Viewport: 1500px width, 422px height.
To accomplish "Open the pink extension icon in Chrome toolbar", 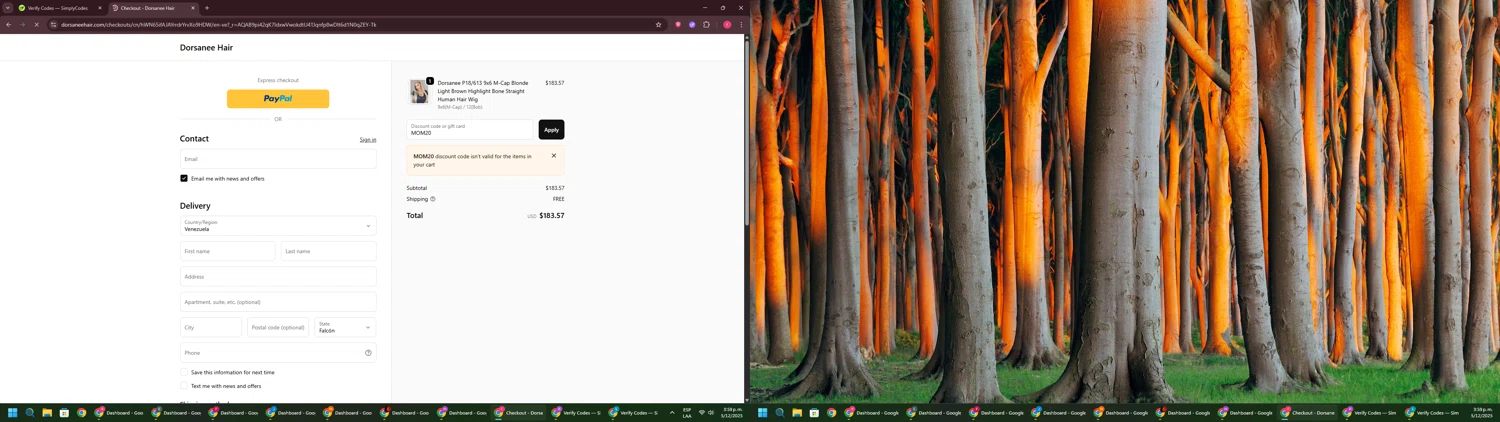I will coord(678,24).
